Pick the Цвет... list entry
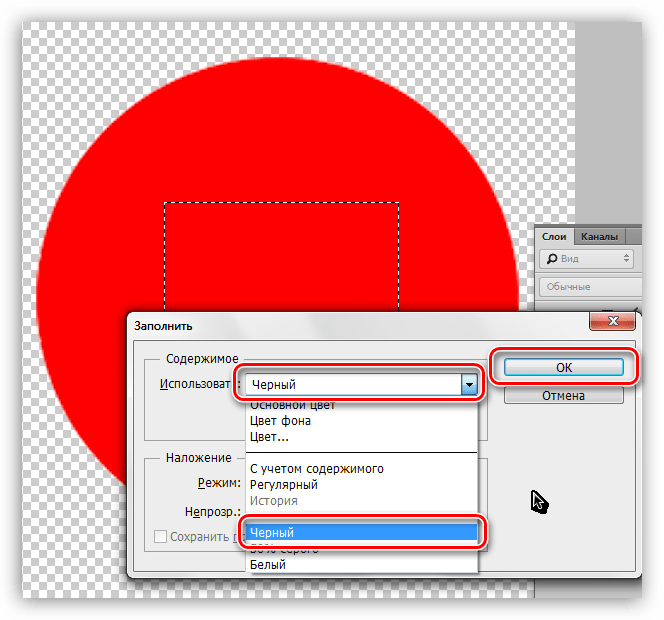The height and width of the screenshot is (620, 664). 362,437
